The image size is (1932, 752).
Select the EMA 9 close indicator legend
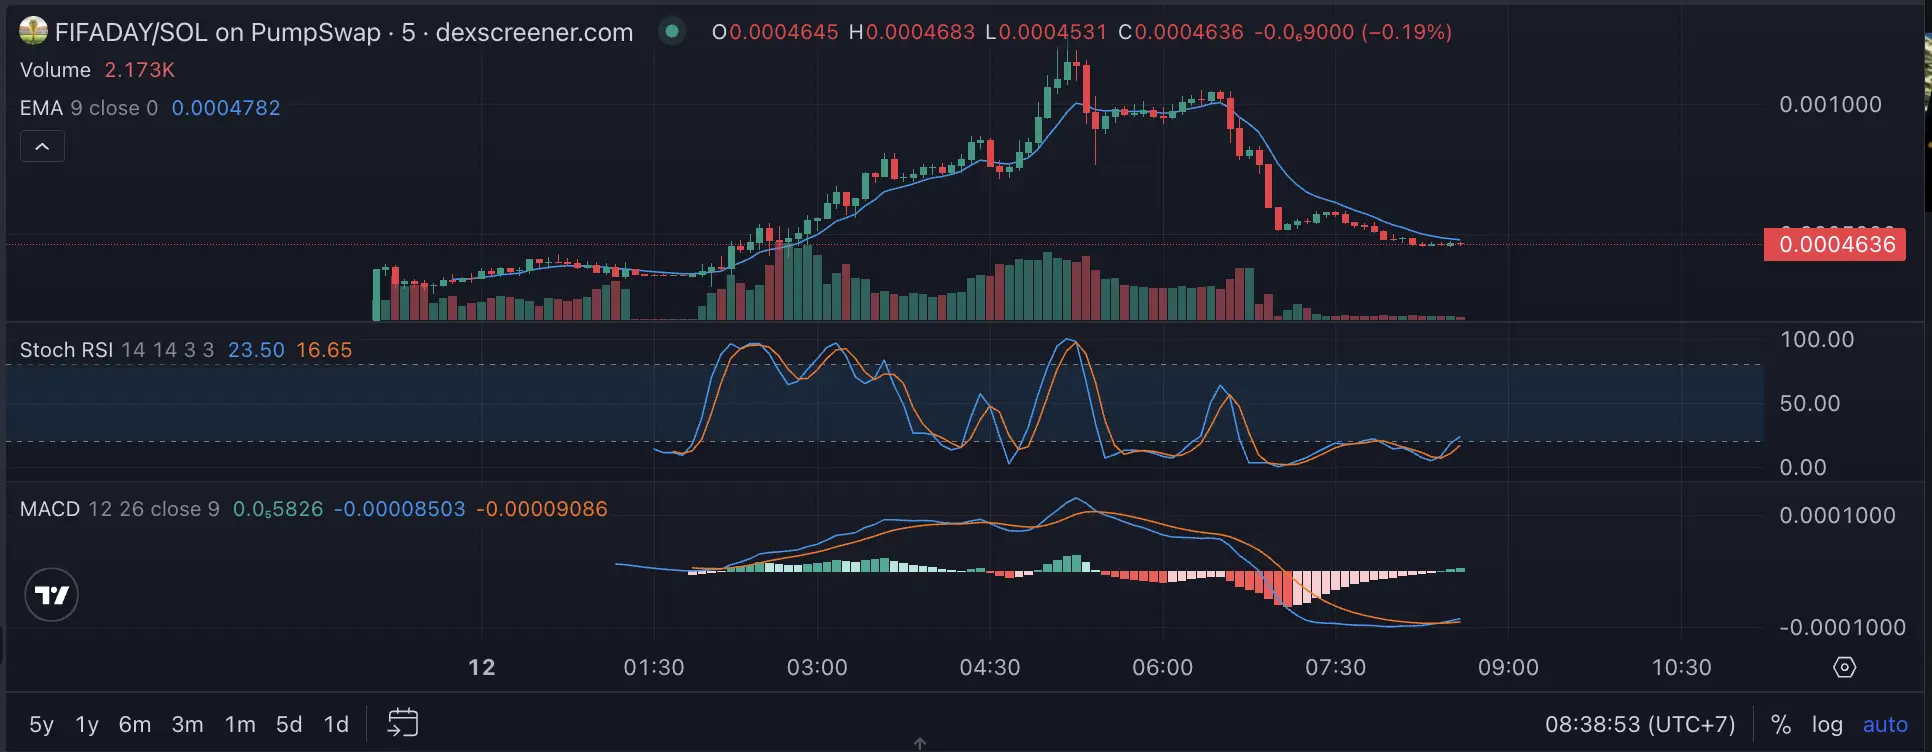click(x=89, y=108)
